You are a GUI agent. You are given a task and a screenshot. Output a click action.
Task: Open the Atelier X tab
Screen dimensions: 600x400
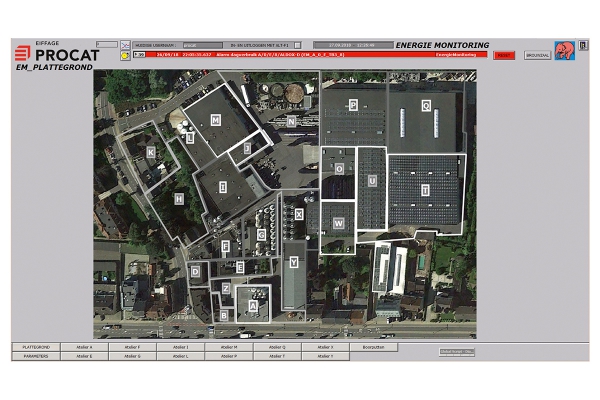325,347
